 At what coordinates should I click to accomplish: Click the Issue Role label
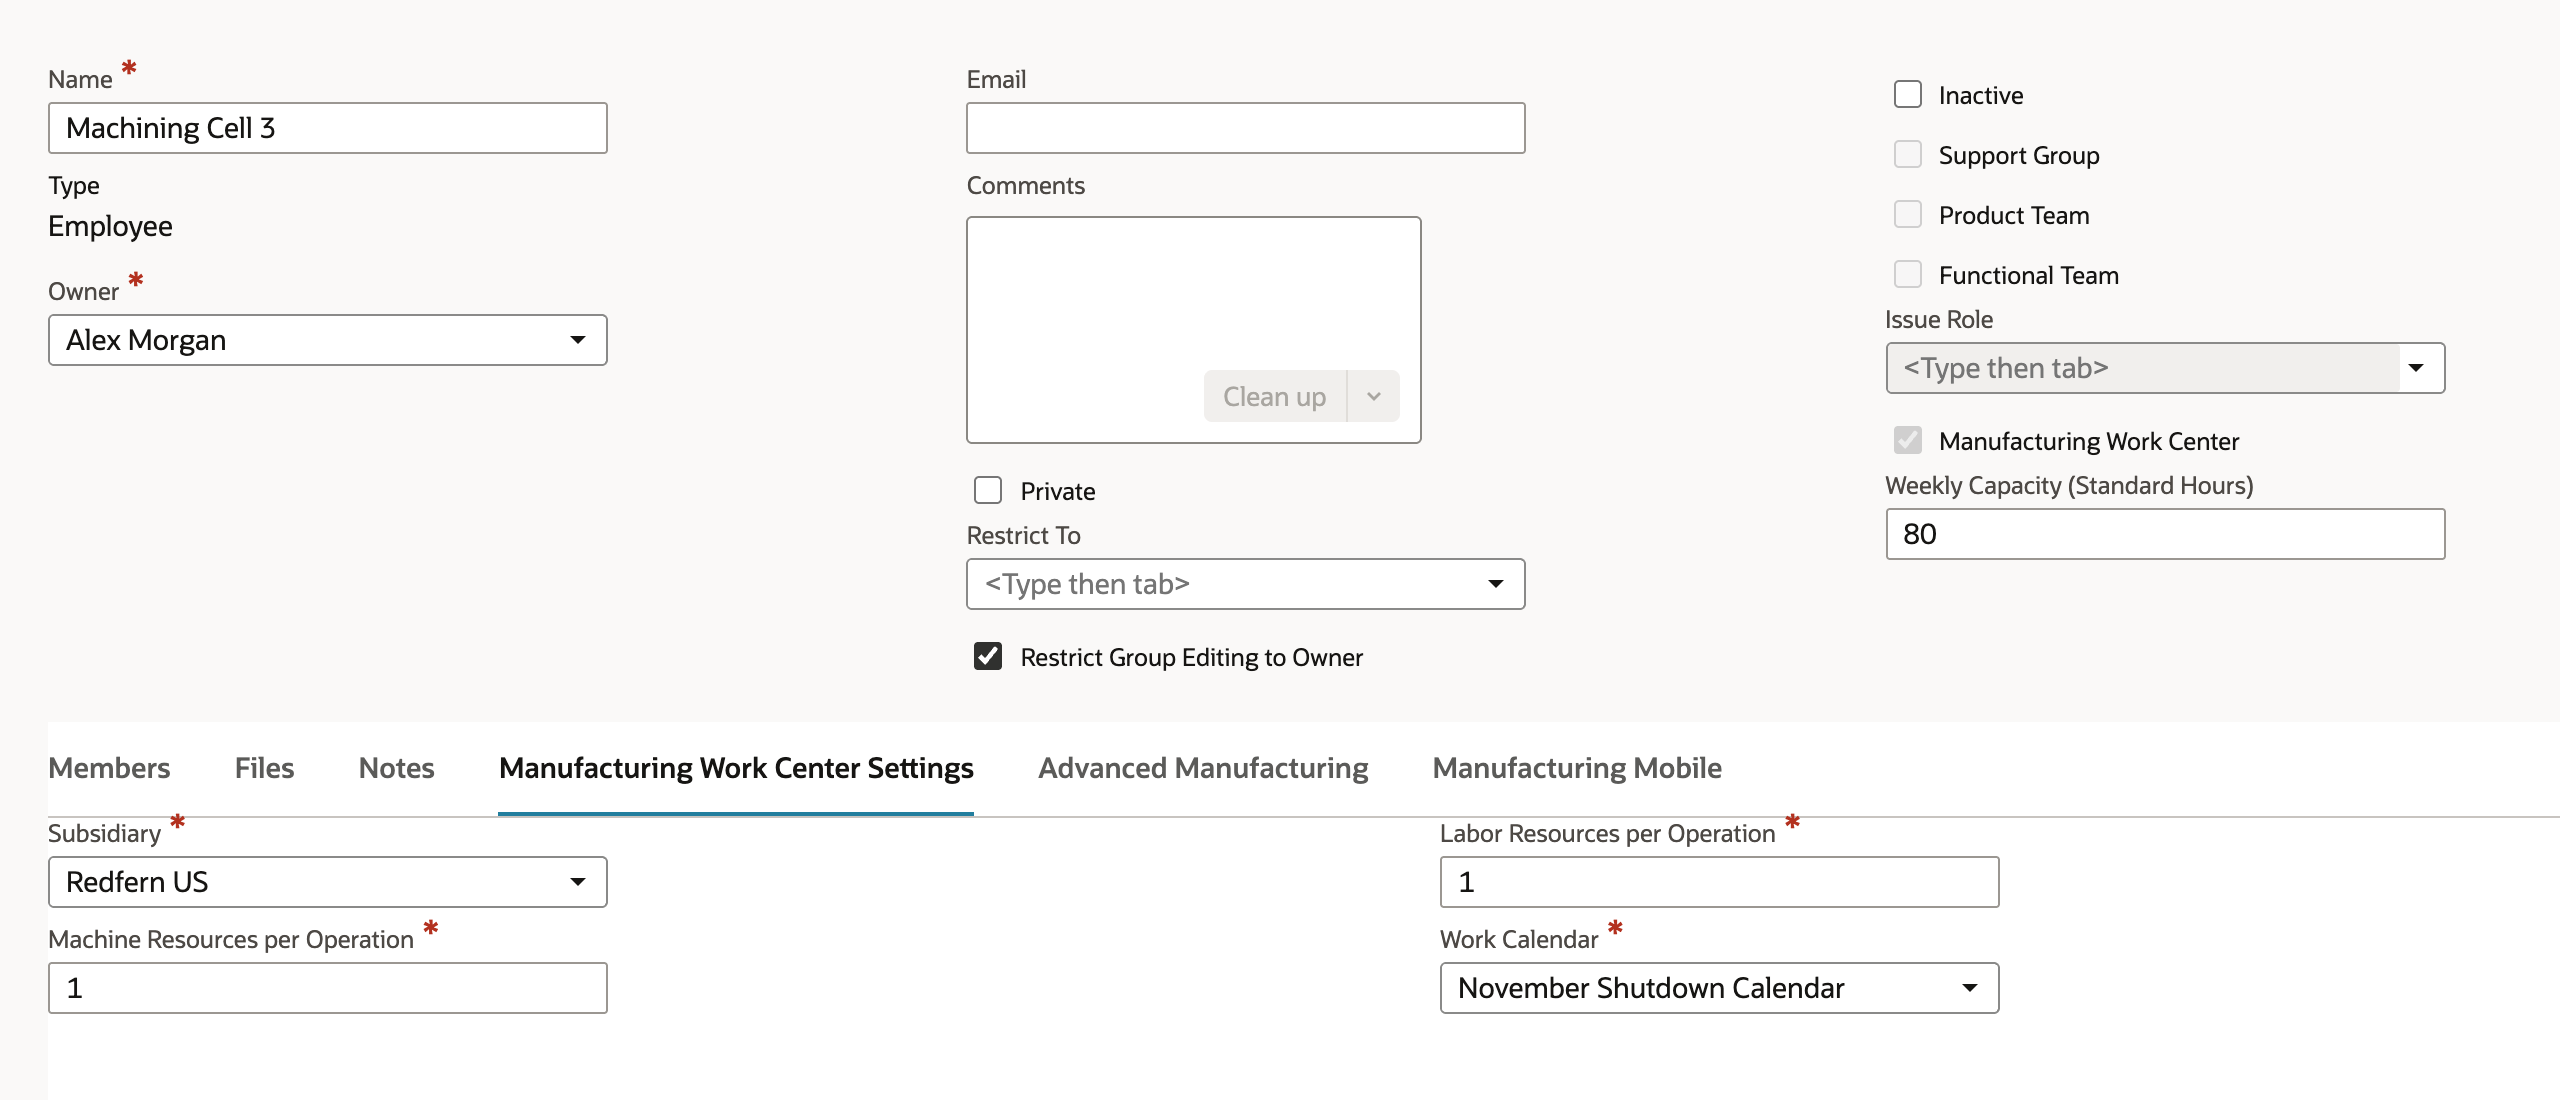coord(1939,319)
